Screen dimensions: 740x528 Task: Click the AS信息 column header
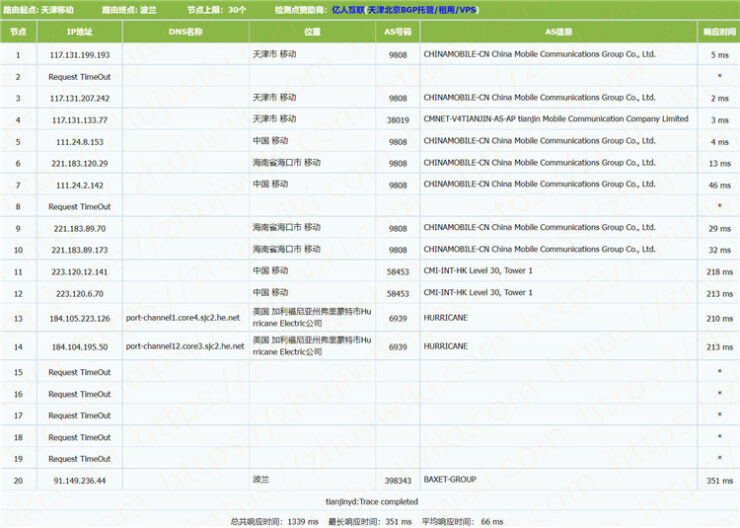558,32
